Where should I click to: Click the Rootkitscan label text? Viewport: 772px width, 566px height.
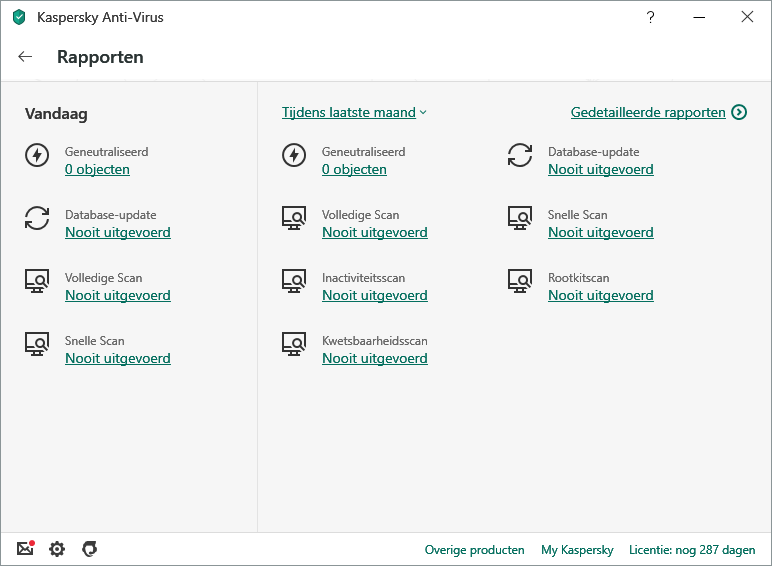pyautogui.click(x=579, y=278)
